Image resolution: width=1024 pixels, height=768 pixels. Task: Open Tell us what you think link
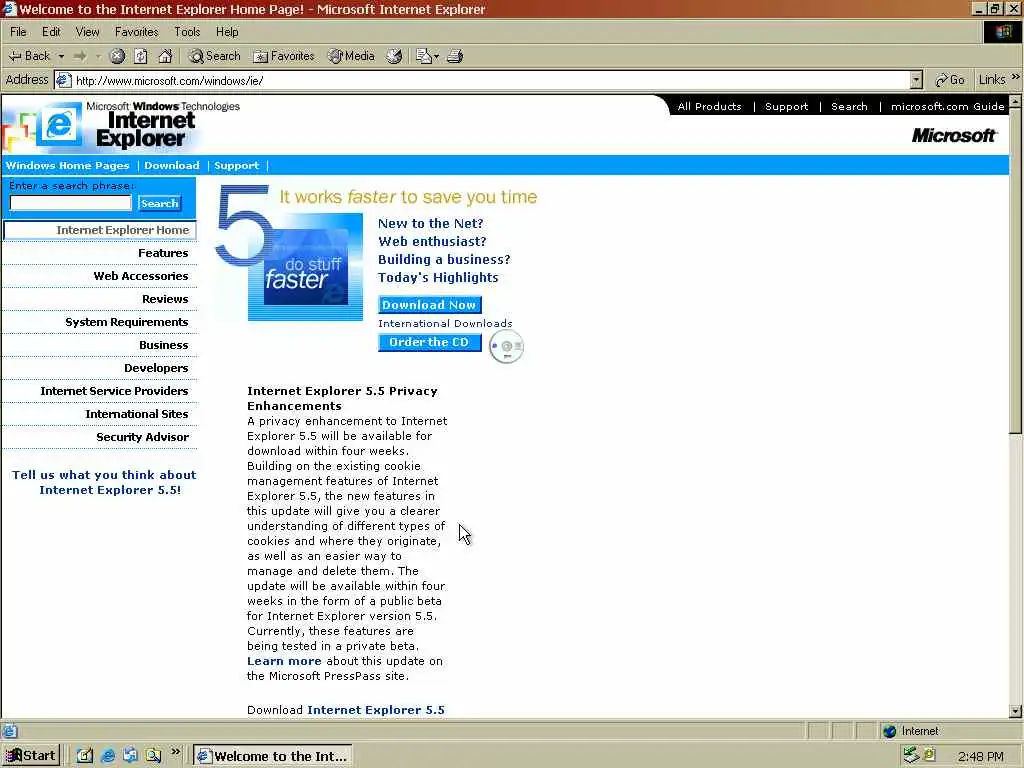point(104,483)
